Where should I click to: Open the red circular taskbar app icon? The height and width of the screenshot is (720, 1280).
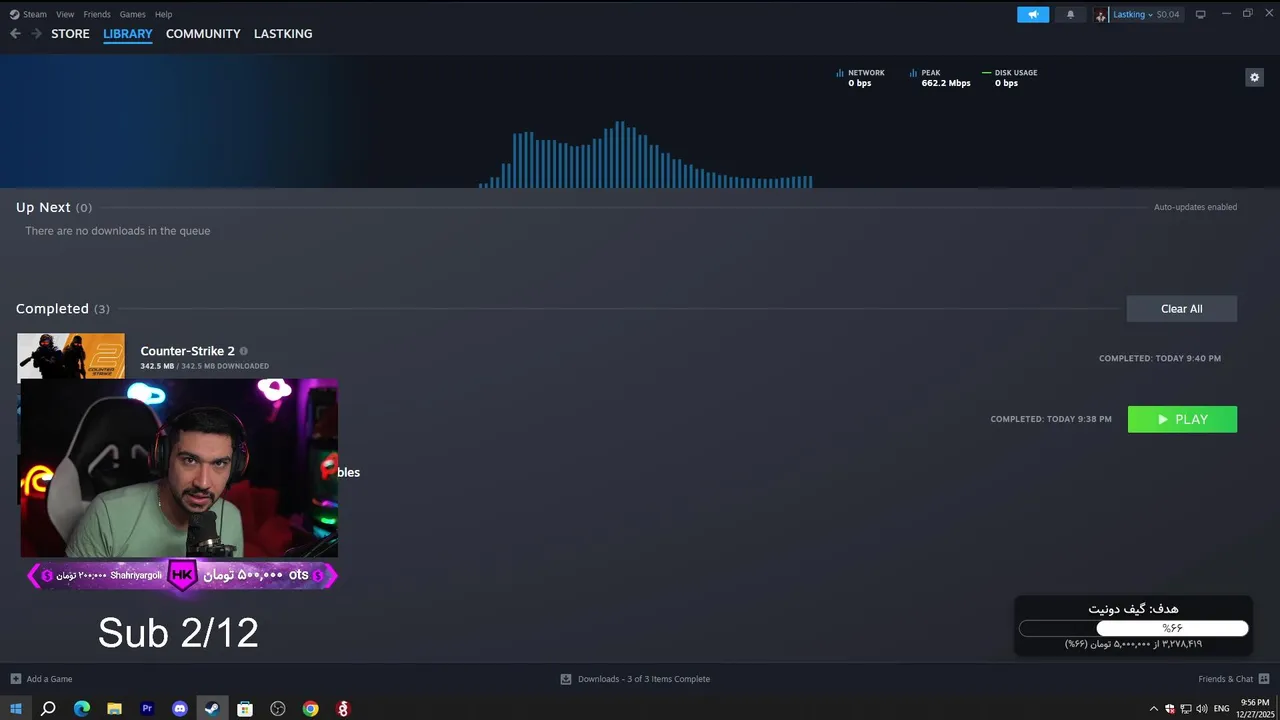tap(343, 709)
